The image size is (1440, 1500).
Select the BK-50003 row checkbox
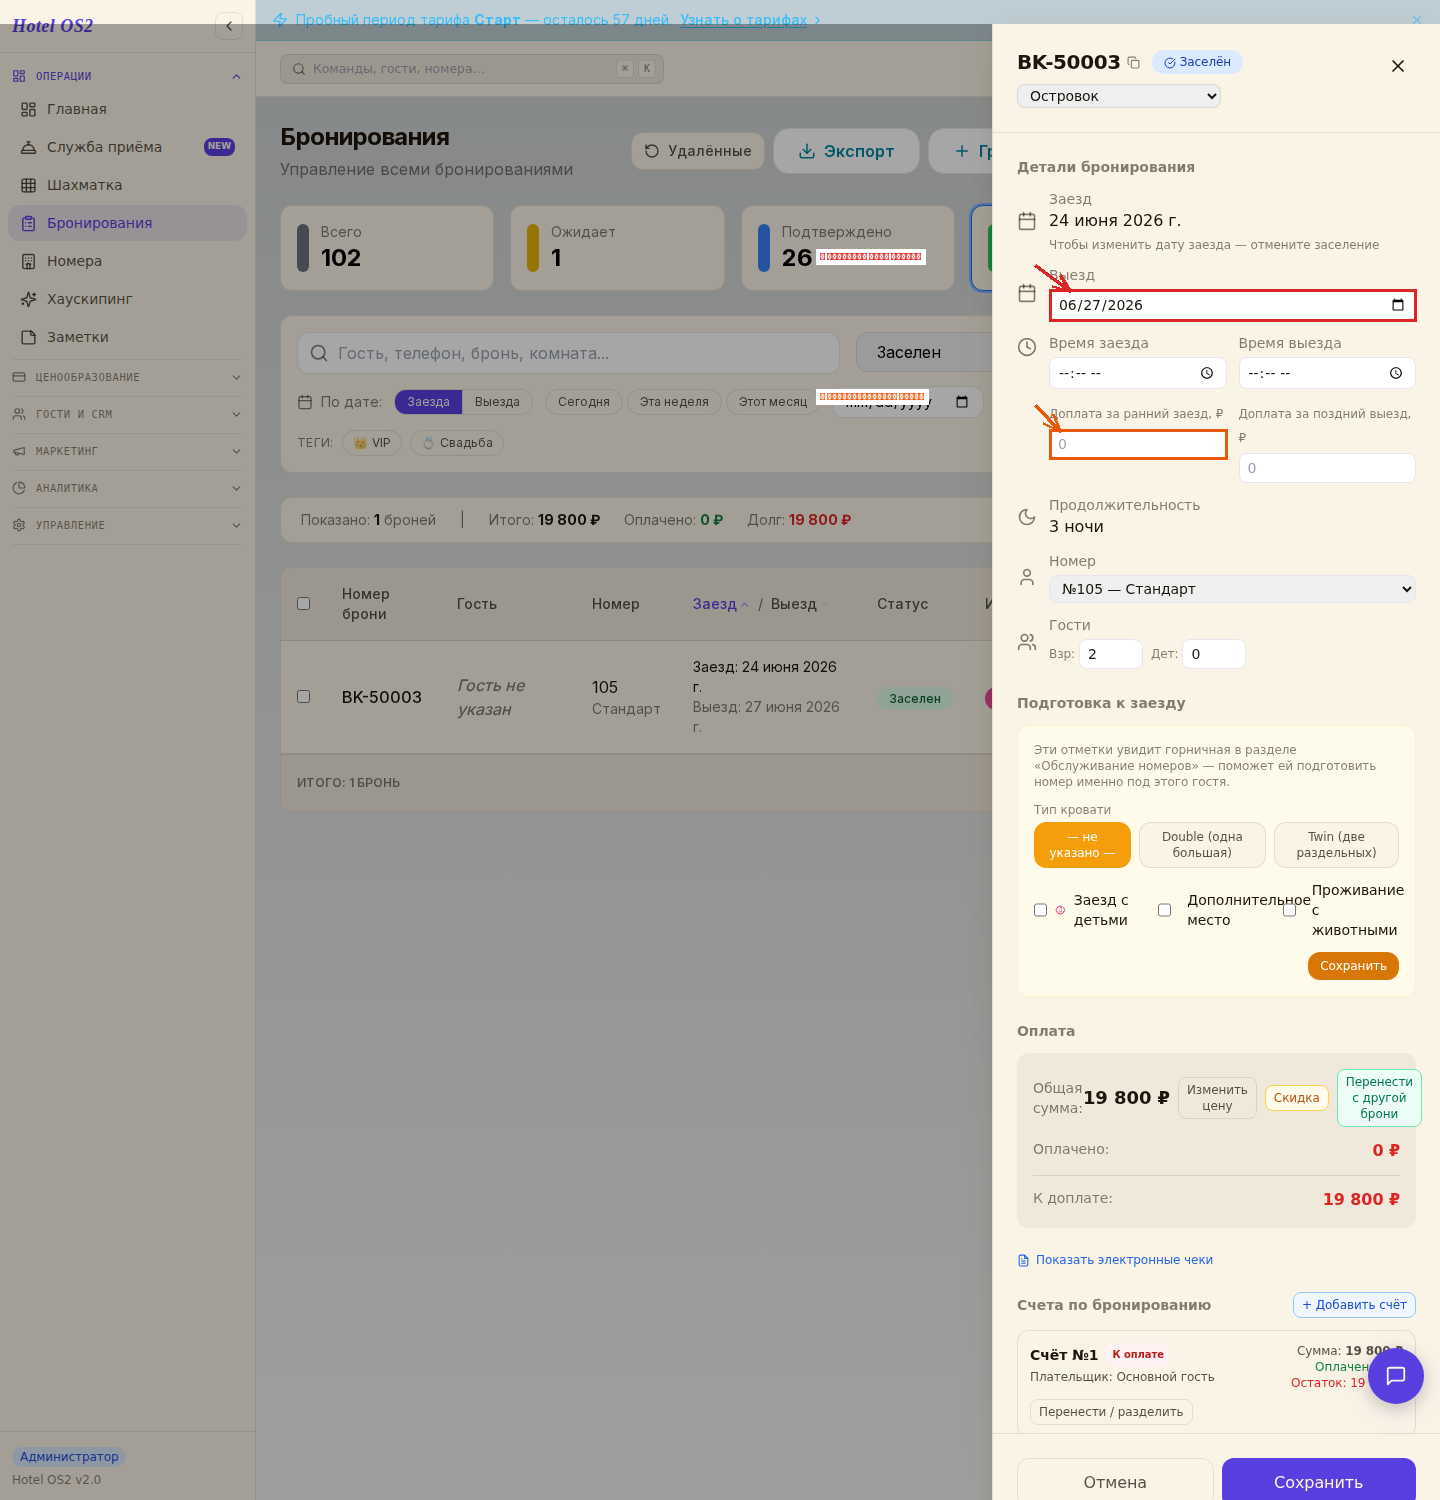tap(304, 696)
